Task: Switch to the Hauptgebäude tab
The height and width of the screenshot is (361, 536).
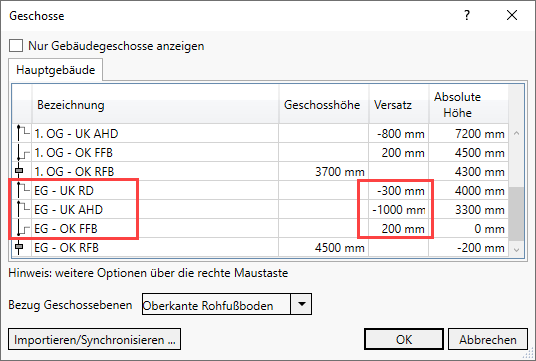Action: click(x=55, y=70)
